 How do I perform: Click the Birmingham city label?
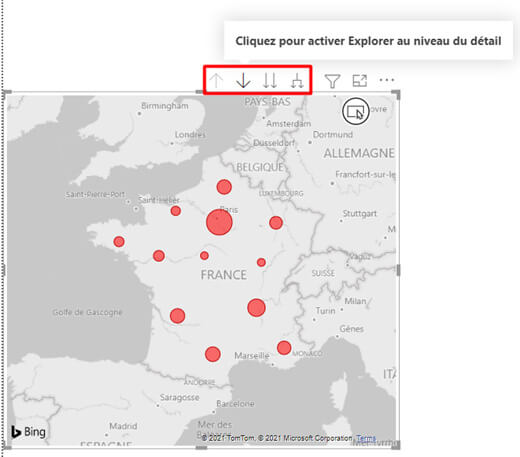[x=165, y=106]
